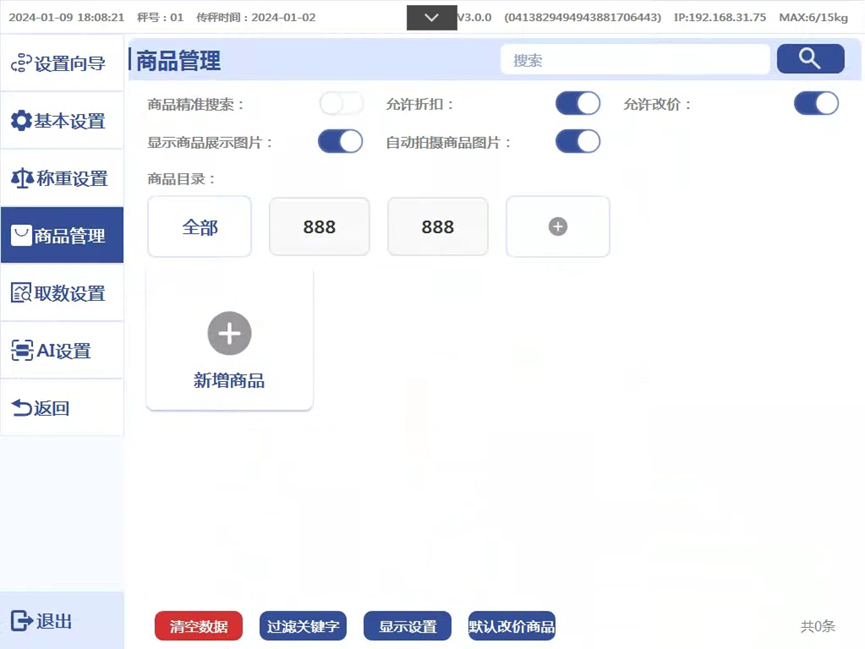Open 基本设置 with the gear icon
Image resolution: width=865 pixels, height=649 pixels.
pyautogui.click(x=61, y=121)
